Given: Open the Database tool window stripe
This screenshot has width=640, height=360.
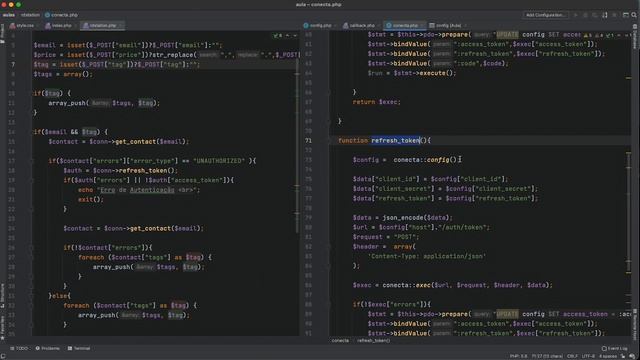Looking at the screenshot, I should point(635,35).
